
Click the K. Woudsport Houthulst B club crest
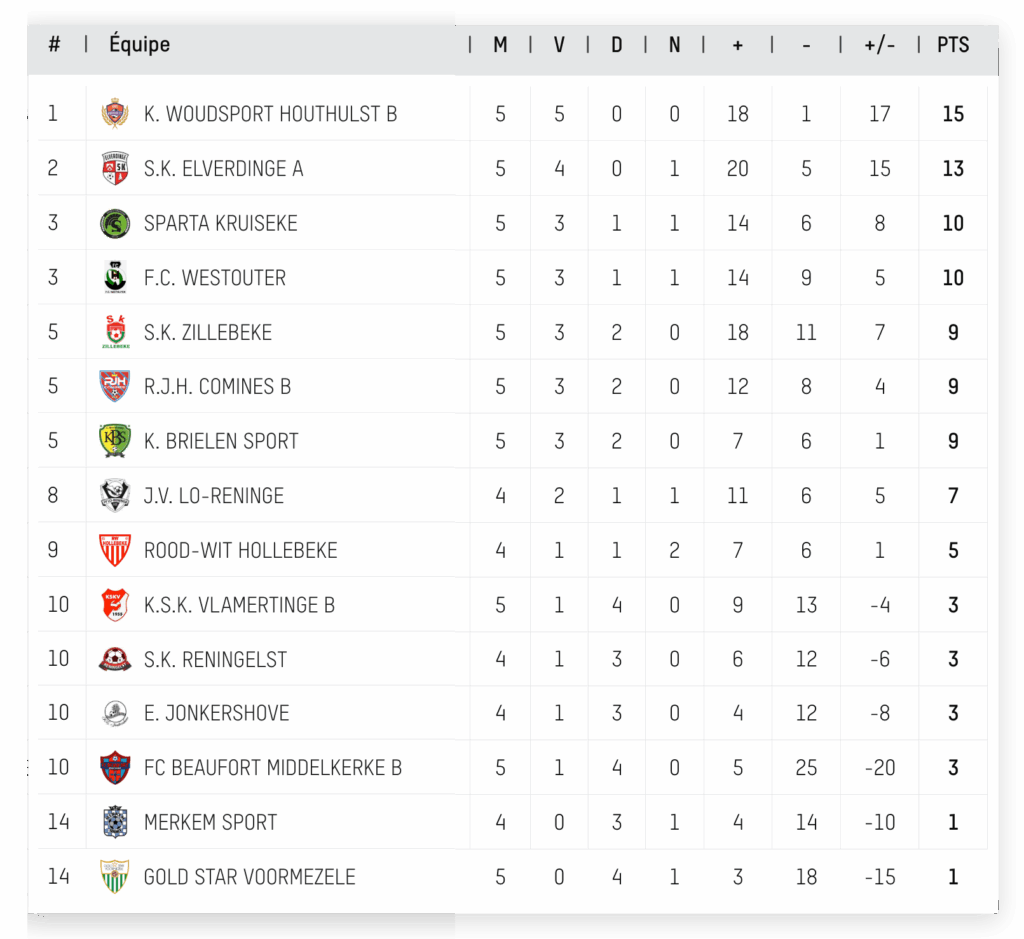pos(114,113)
